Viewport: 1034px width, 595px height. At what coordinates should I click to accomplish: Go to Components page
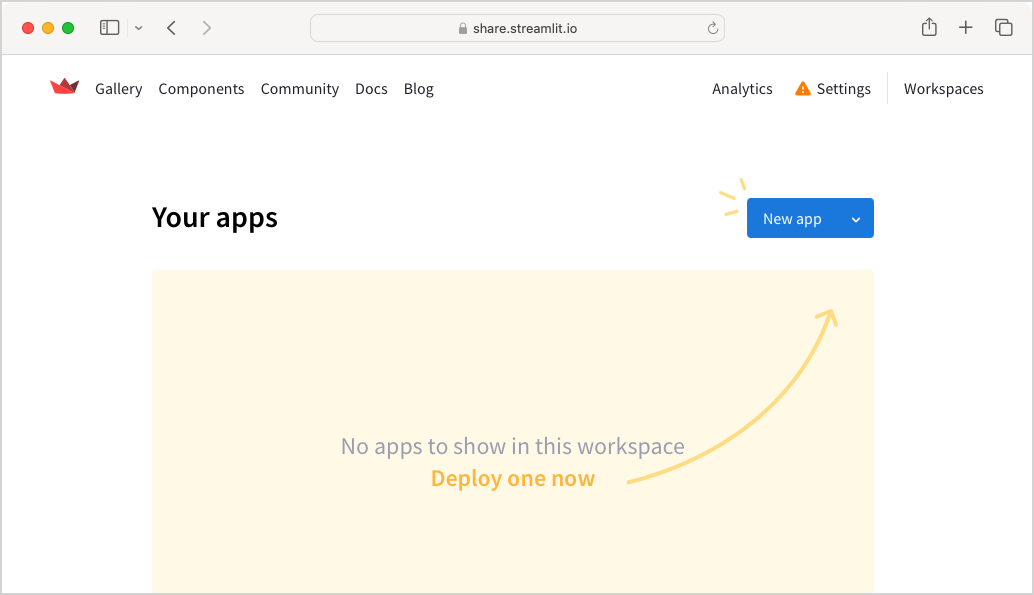201,89
